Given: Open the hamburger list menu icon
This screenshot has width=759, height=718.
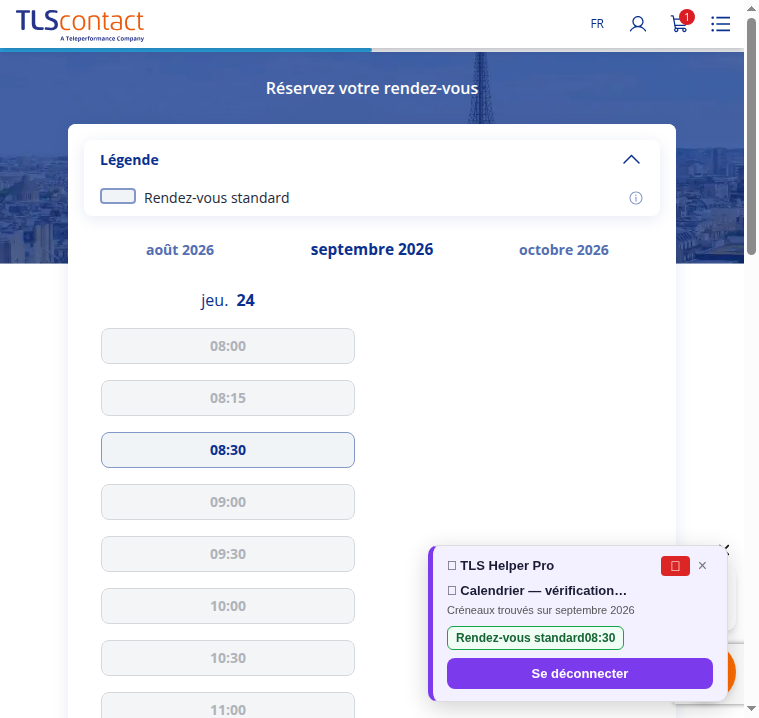Looking at the screenshot, I should tap(720, 24).
